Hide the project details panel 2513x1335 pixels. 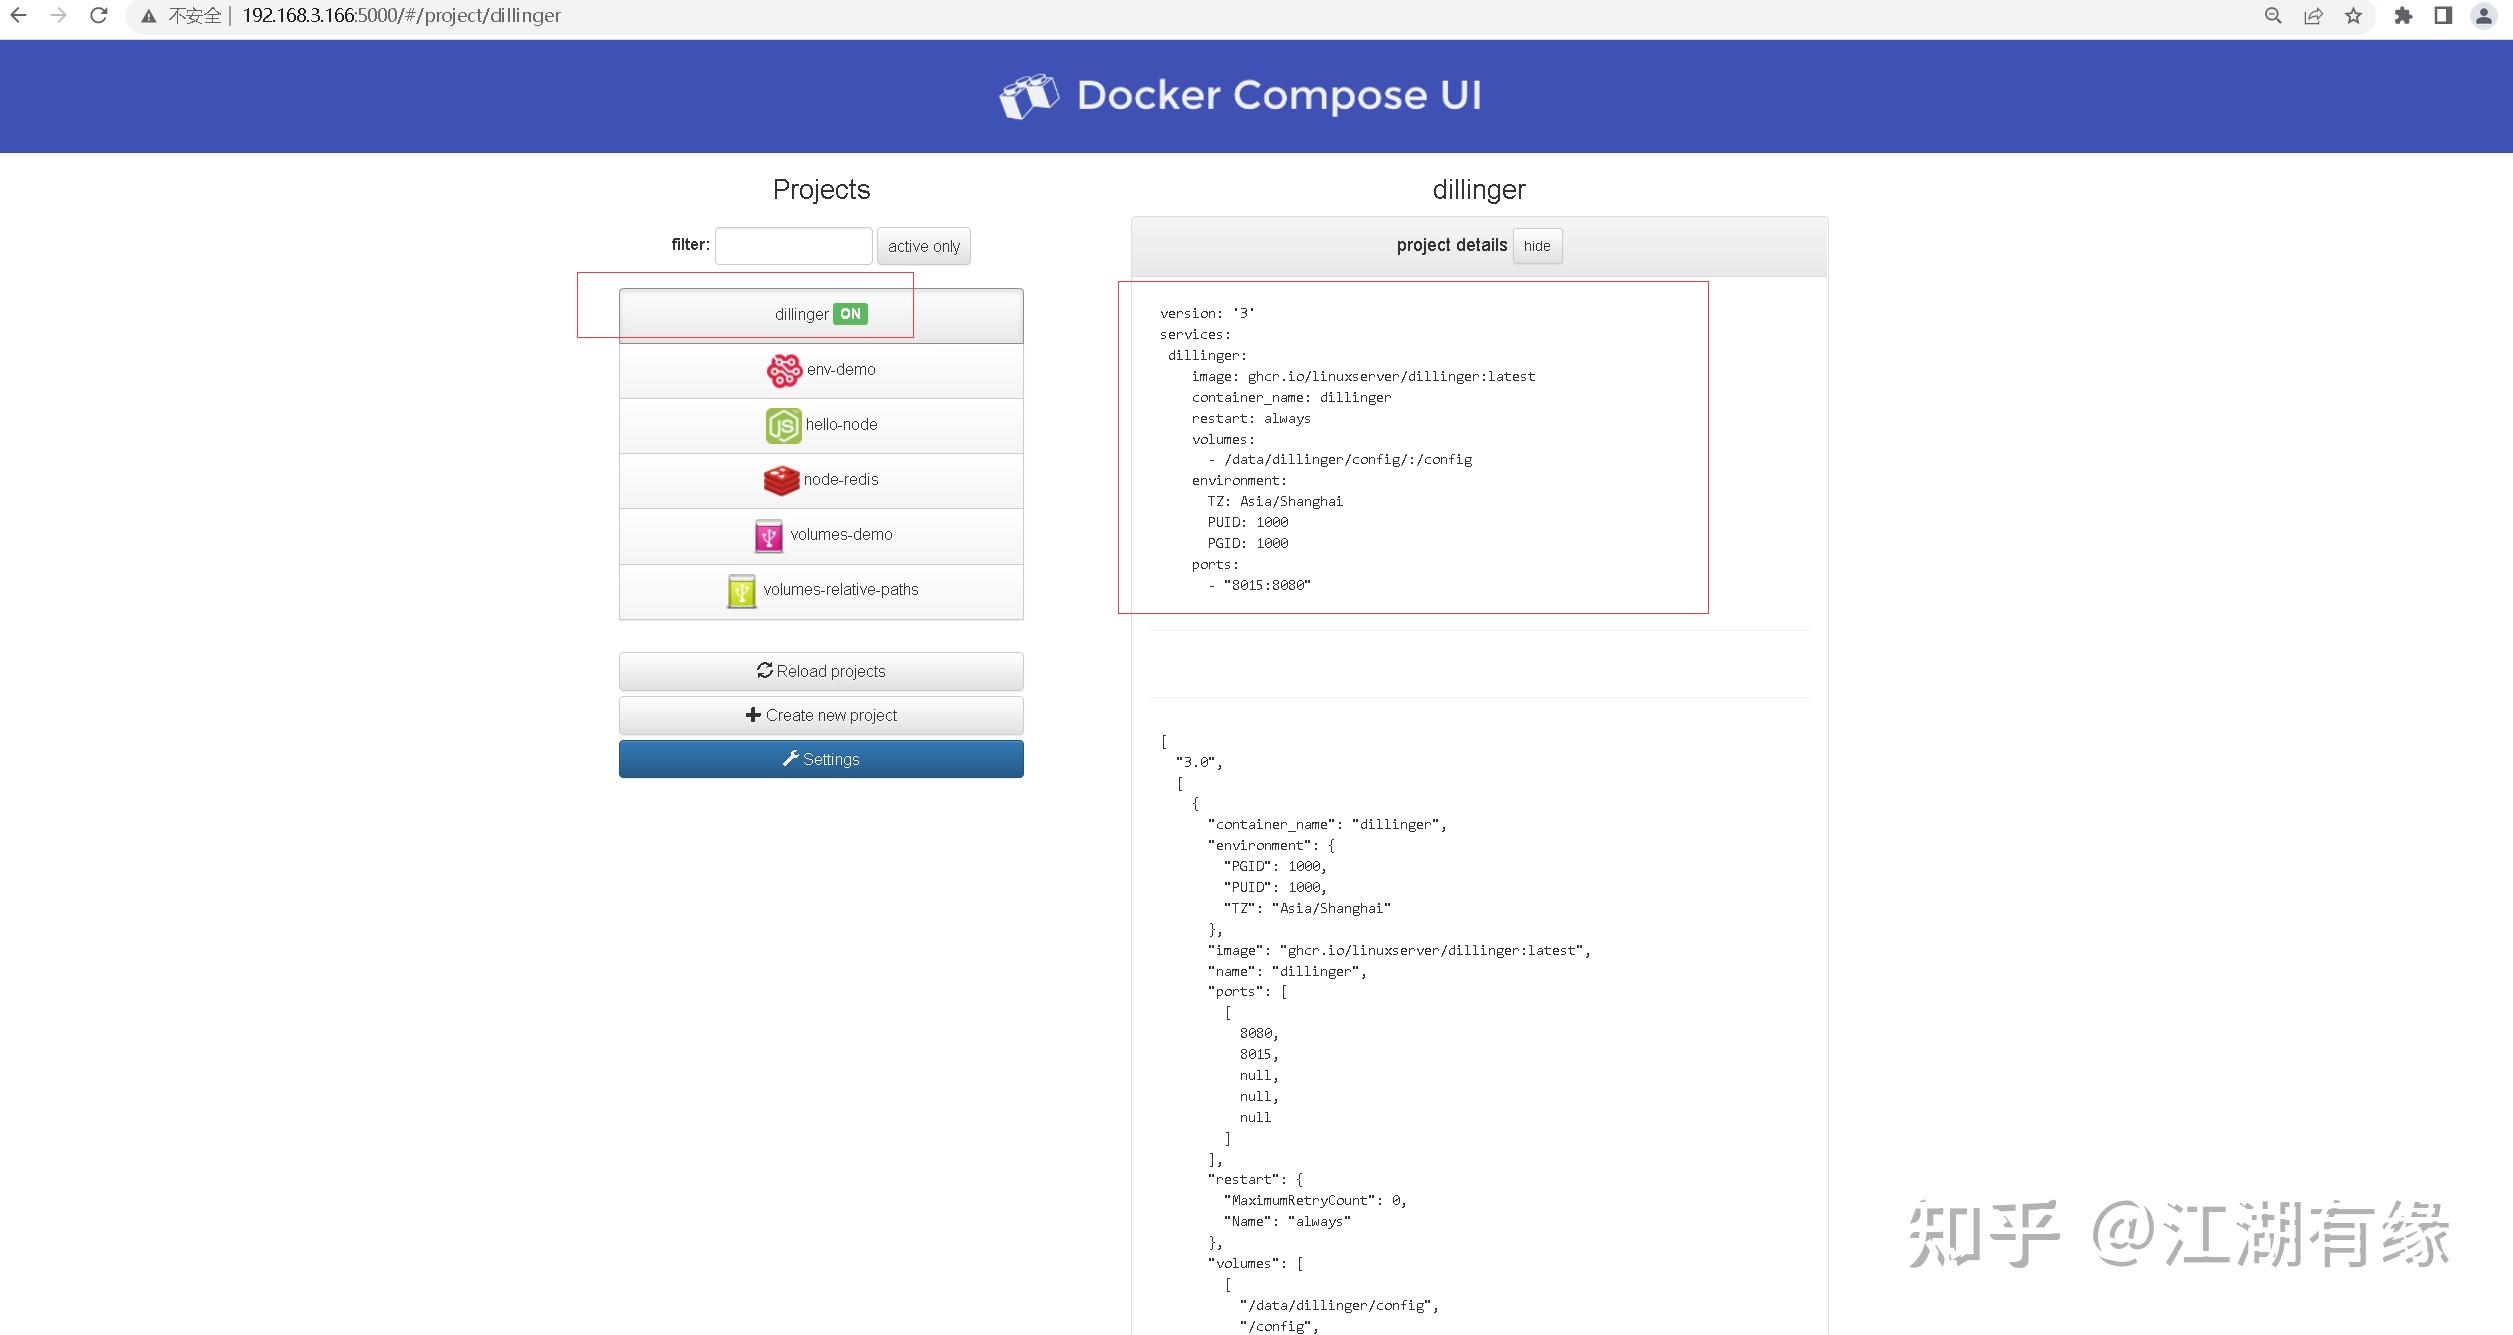coord(1536,246)
